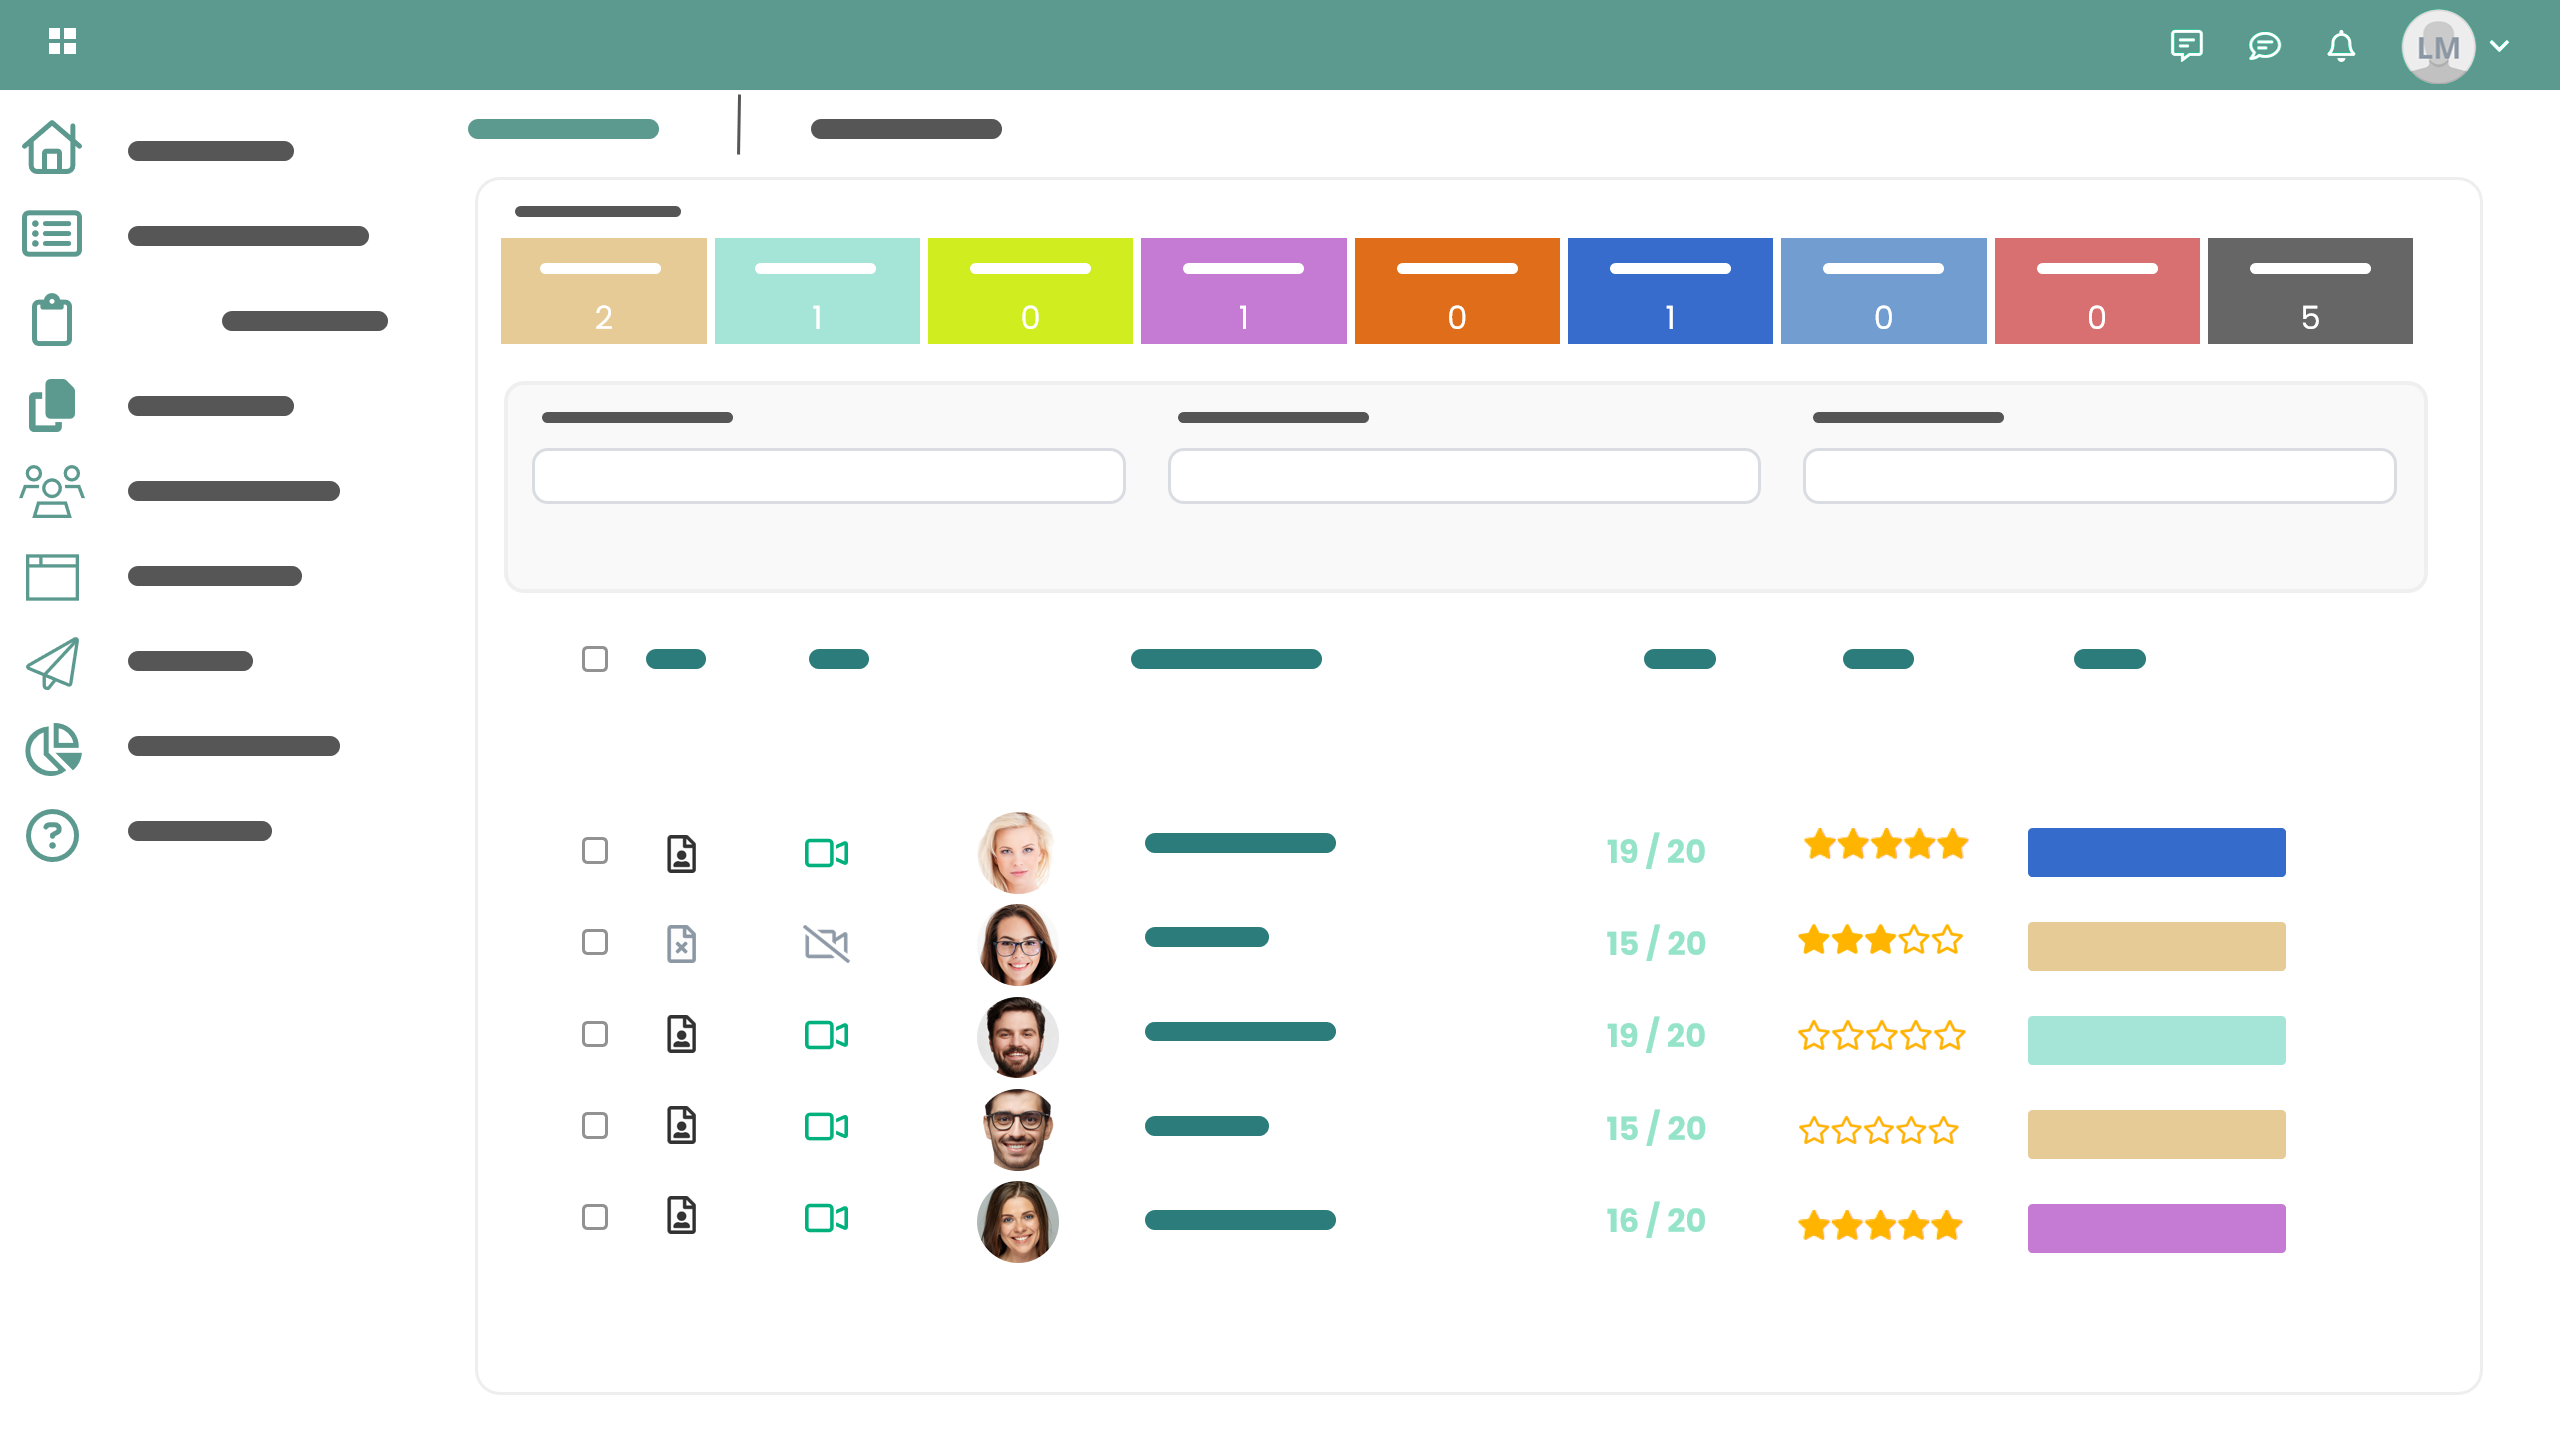Click the purple status tile showing 1
Viewport: 2560px width, 1440px height.
[x=1243, y=291]
